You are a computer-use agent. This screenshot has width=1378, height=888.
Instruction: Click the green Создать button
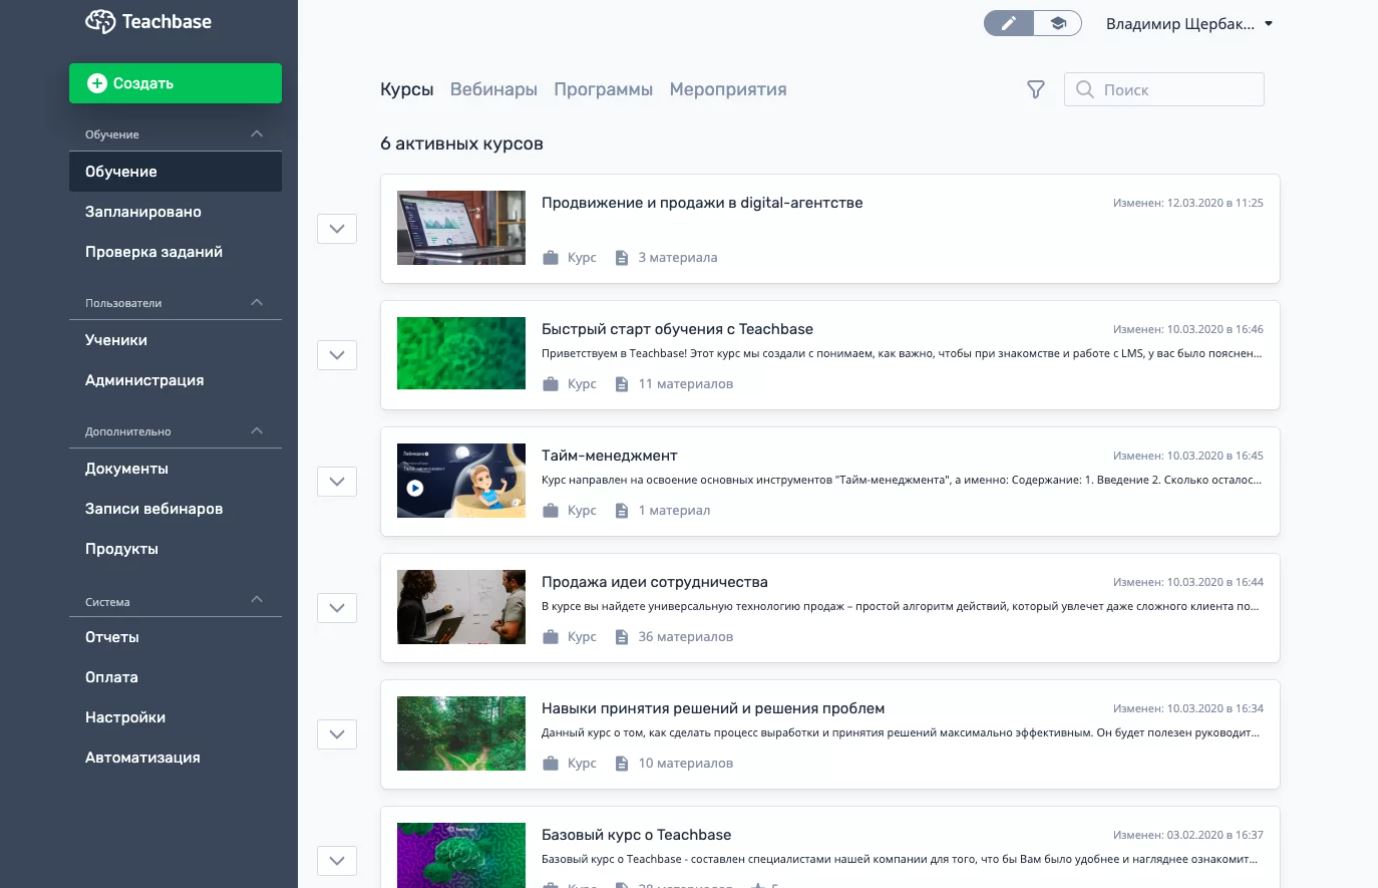tap(175, 83)
